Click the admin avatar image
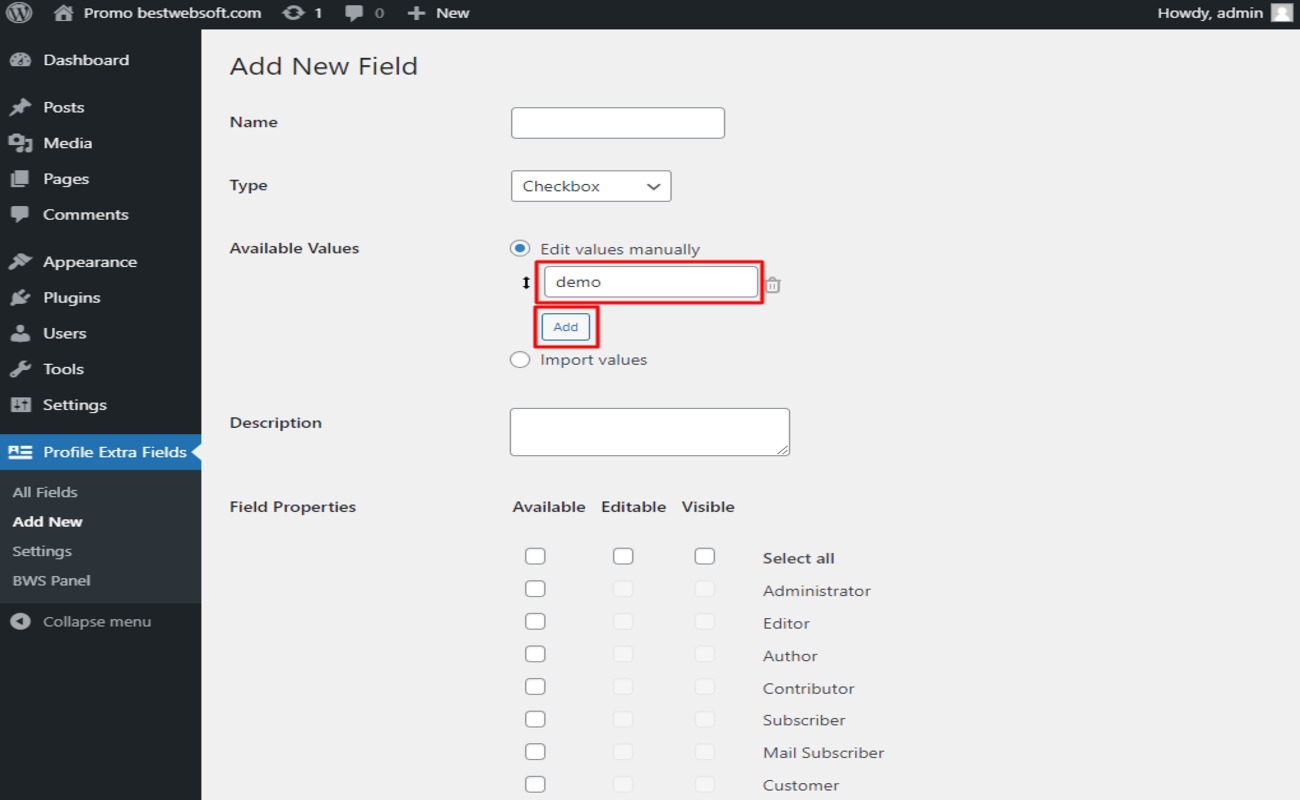1300x800 pixels. 1281,13
